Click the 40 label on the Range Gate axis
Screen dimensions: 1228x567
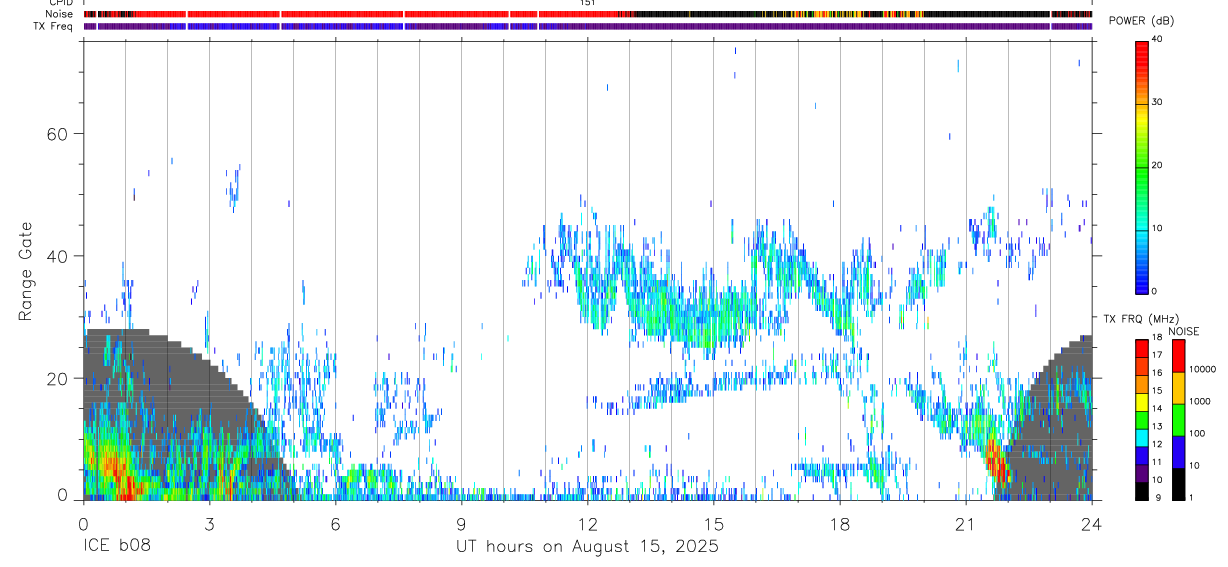point(59,256)
